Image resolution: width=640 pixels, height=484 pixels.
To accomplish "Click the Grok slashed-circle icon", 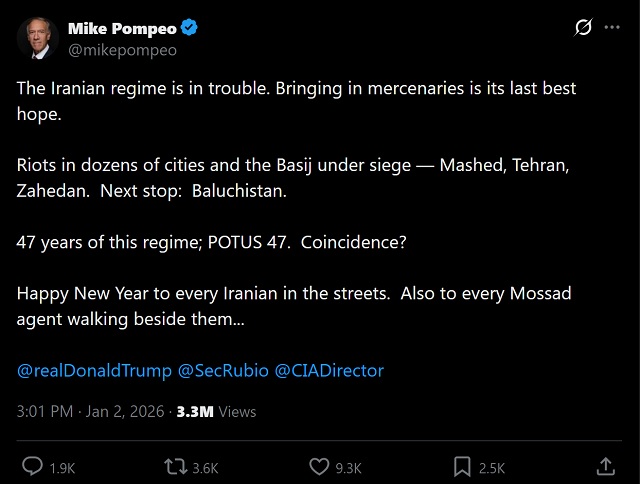I will click(x=583, y=29).
